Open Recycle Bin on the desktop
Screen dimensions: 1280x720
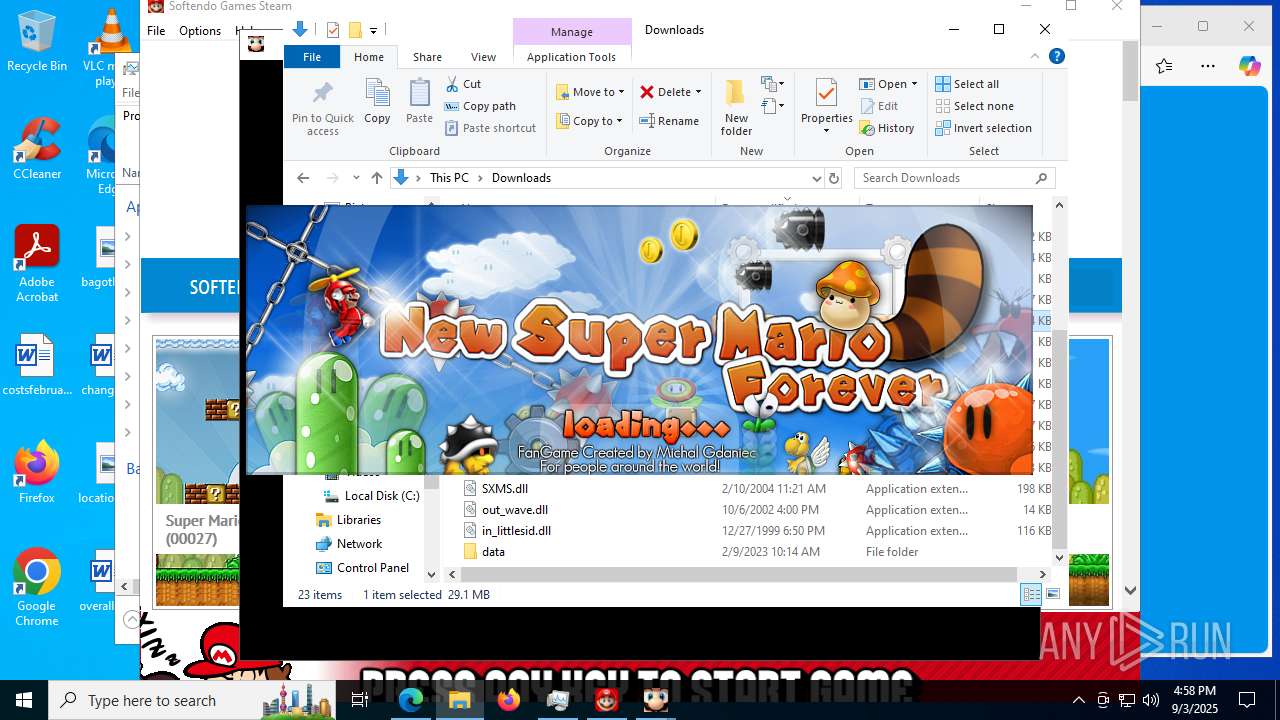37,42
